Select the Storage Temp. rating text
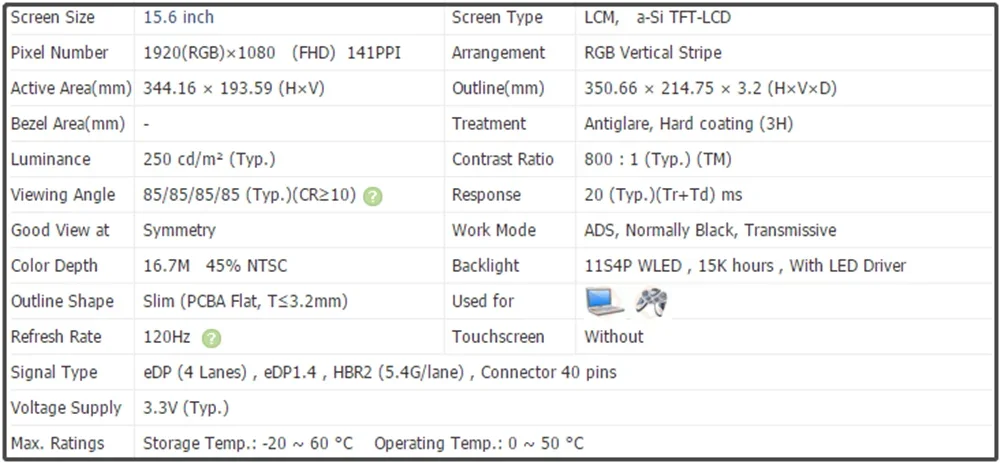This screenshot has width=1000, height=463. coord(248,443)
